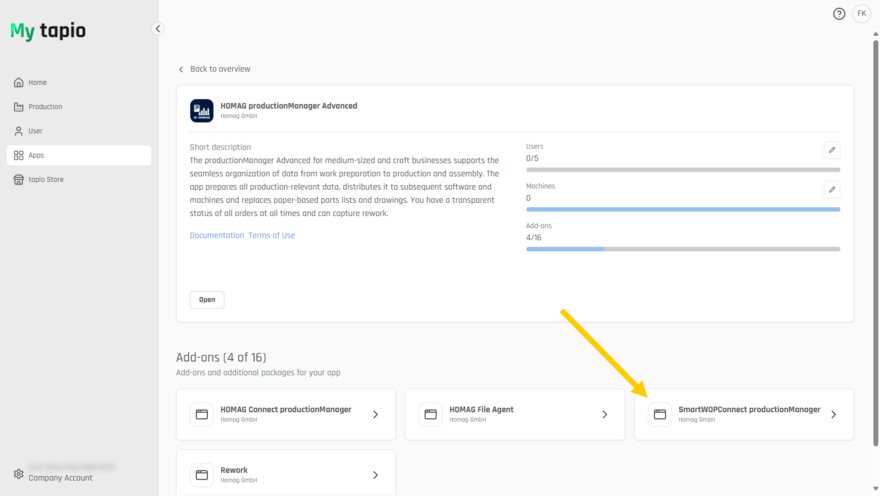Click the HOMAG productionManager Advanced app icon
The width and height of the screenshot is (880, 496).
tap(201, 111)
